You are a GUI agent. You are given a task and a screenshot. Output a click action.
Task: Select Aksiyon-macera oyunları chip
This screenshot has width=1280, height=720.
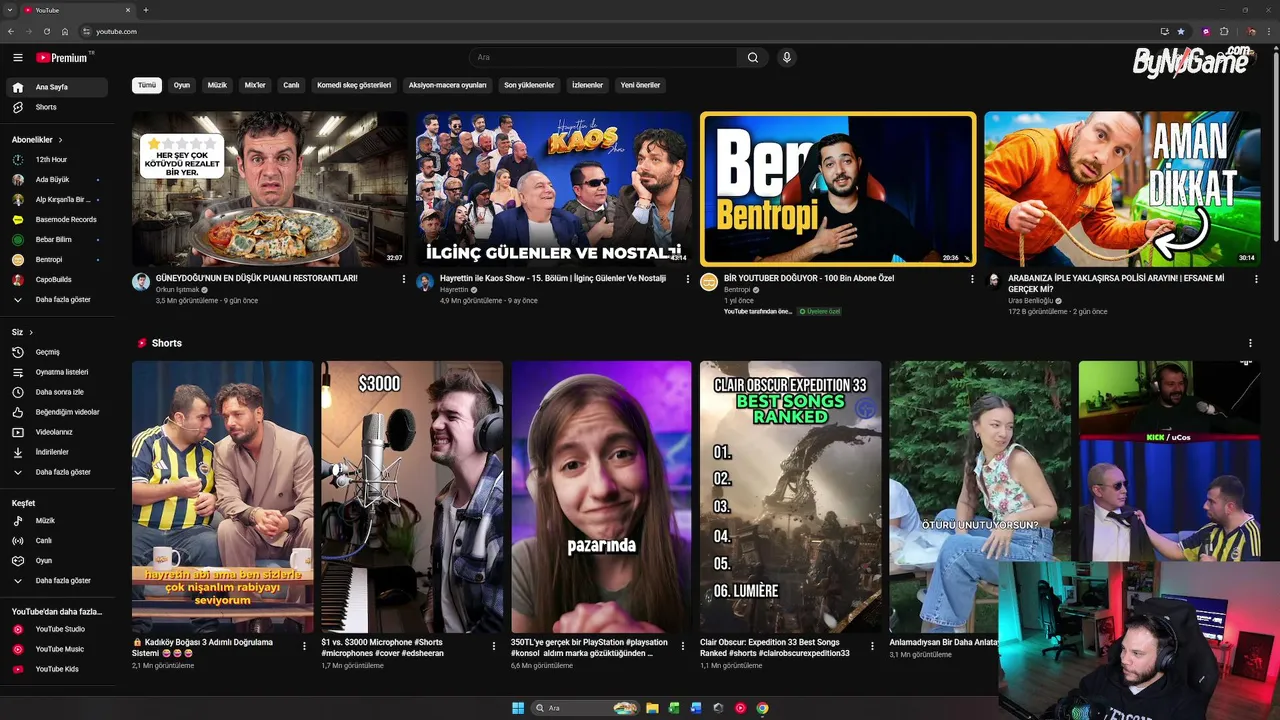coord(447,85)
